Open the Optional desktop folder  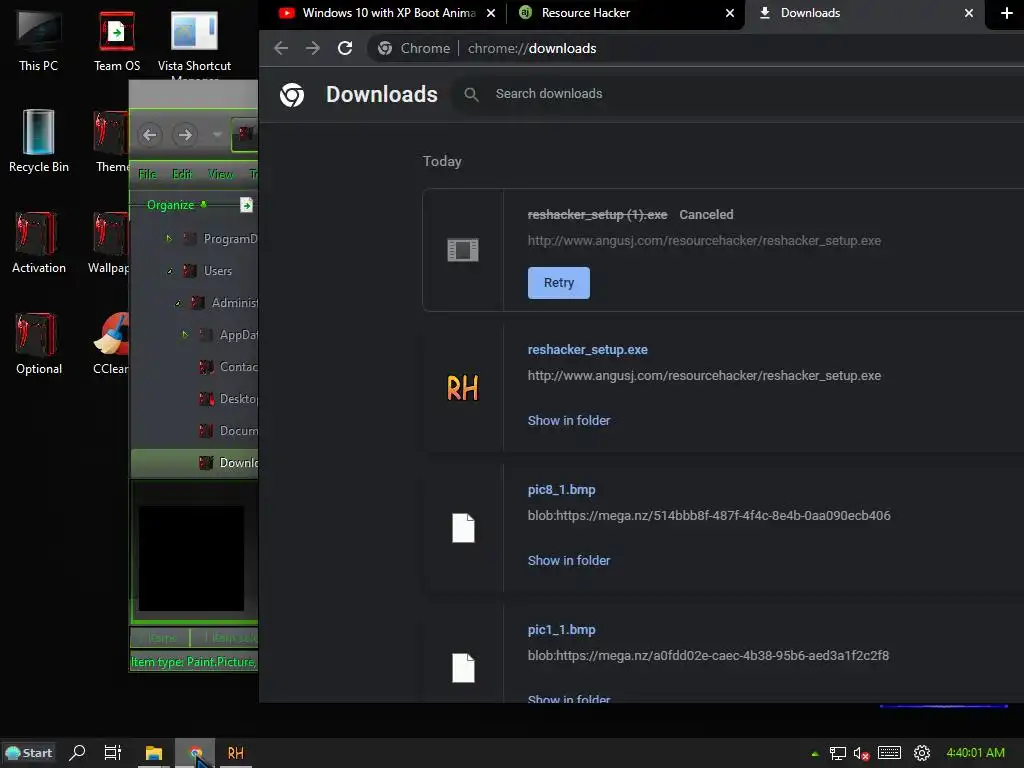click(x=39, y=344)
